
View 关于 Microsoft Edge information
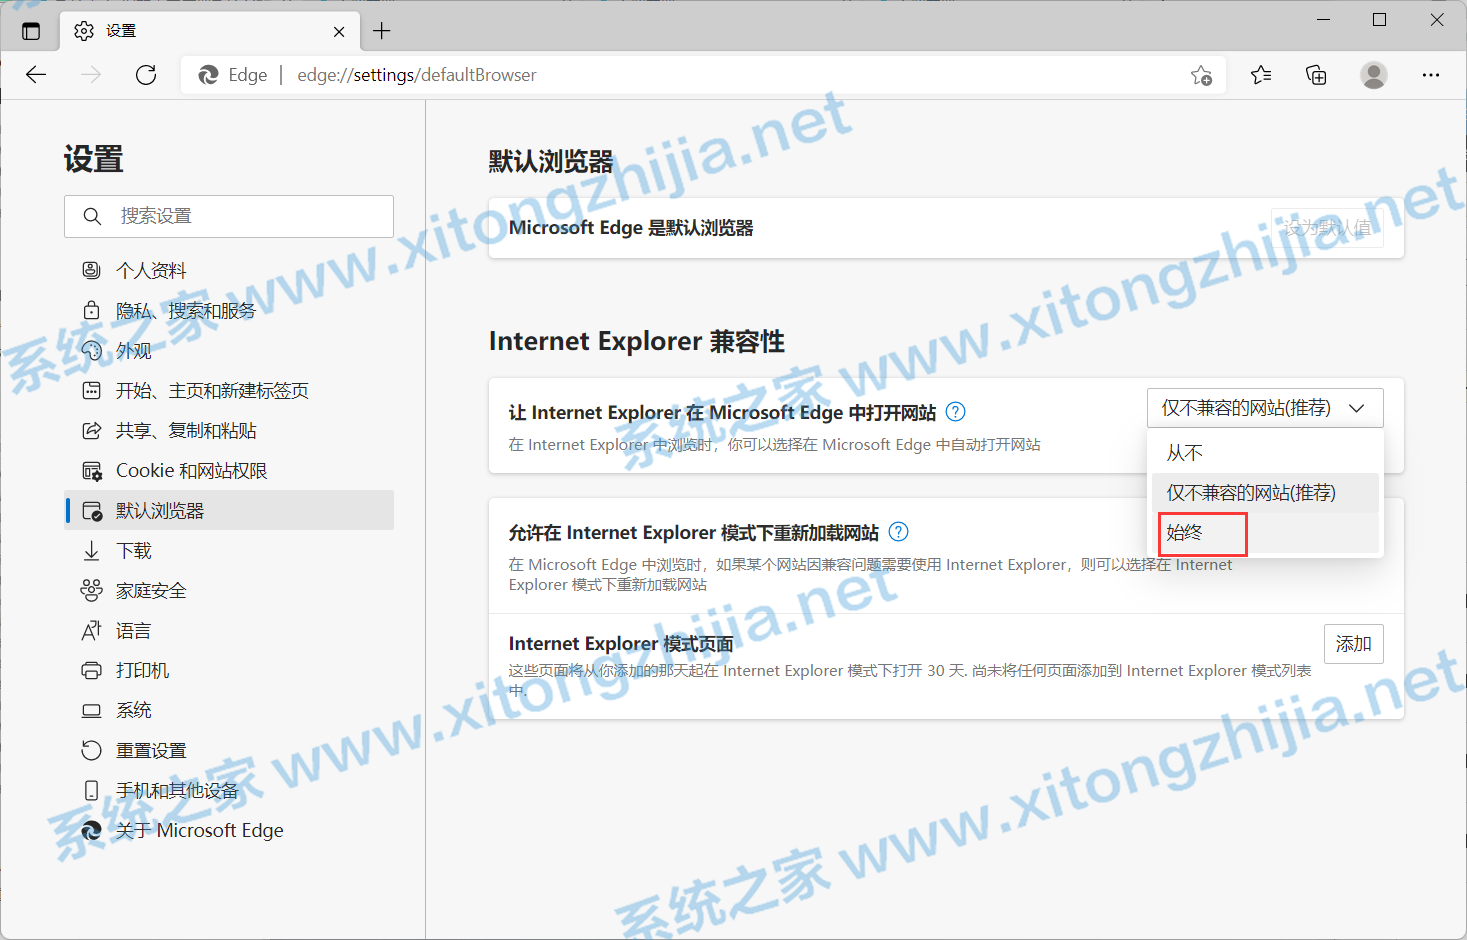coord(199,830)
